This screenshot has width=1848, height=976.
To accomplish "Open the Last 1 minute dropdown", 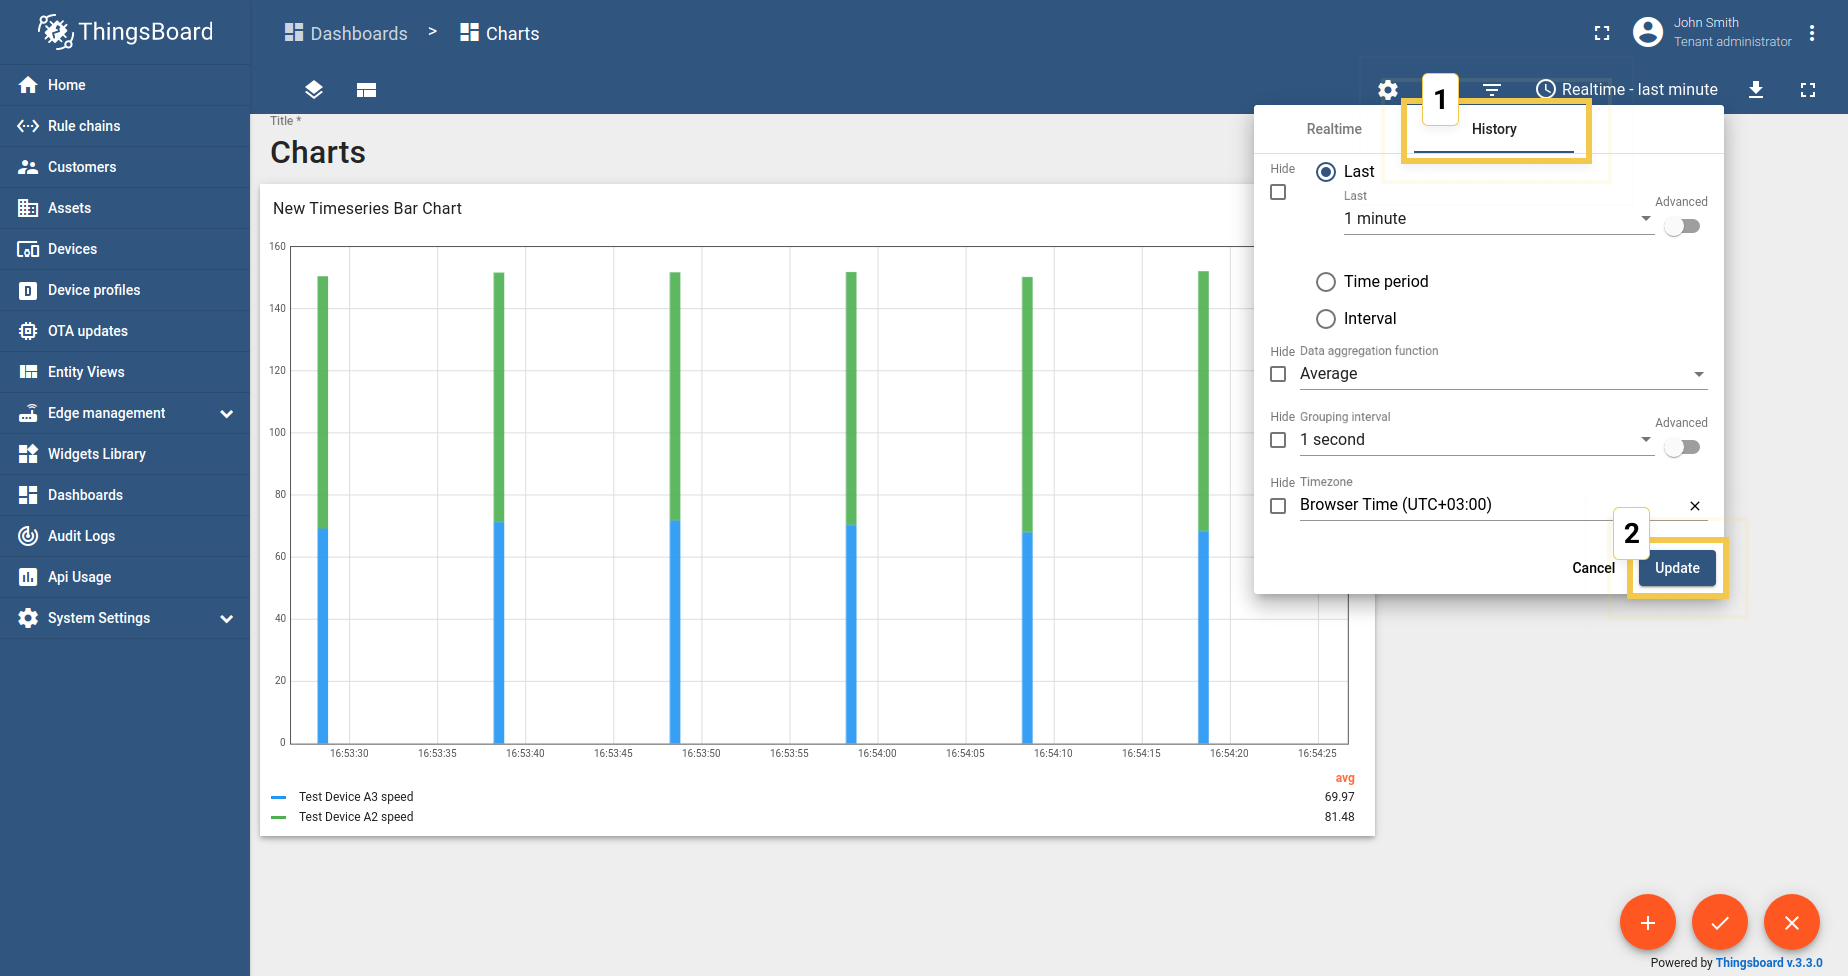I will point(1496,219).
